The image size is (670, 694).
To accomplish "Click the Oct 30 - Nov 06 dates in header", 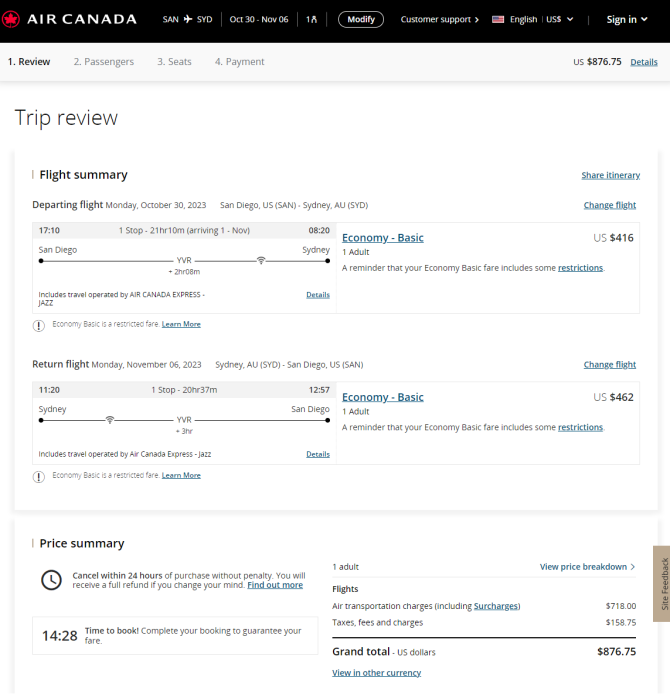I will pos(259,19).
